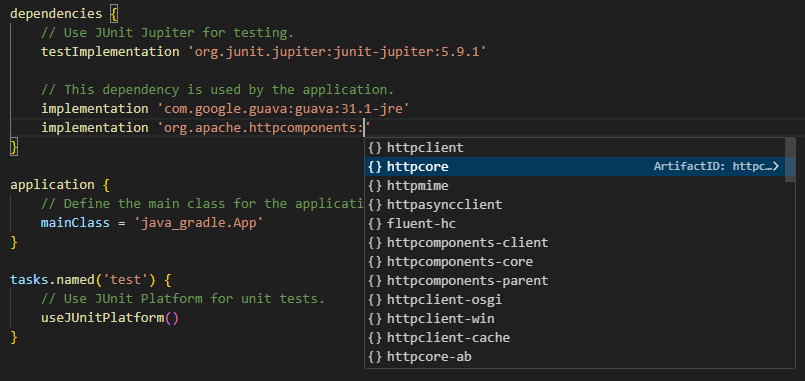Click the curly-brace icon beside fluent-hc
This screenshot has height=381, width=805.
click(375, 223)
